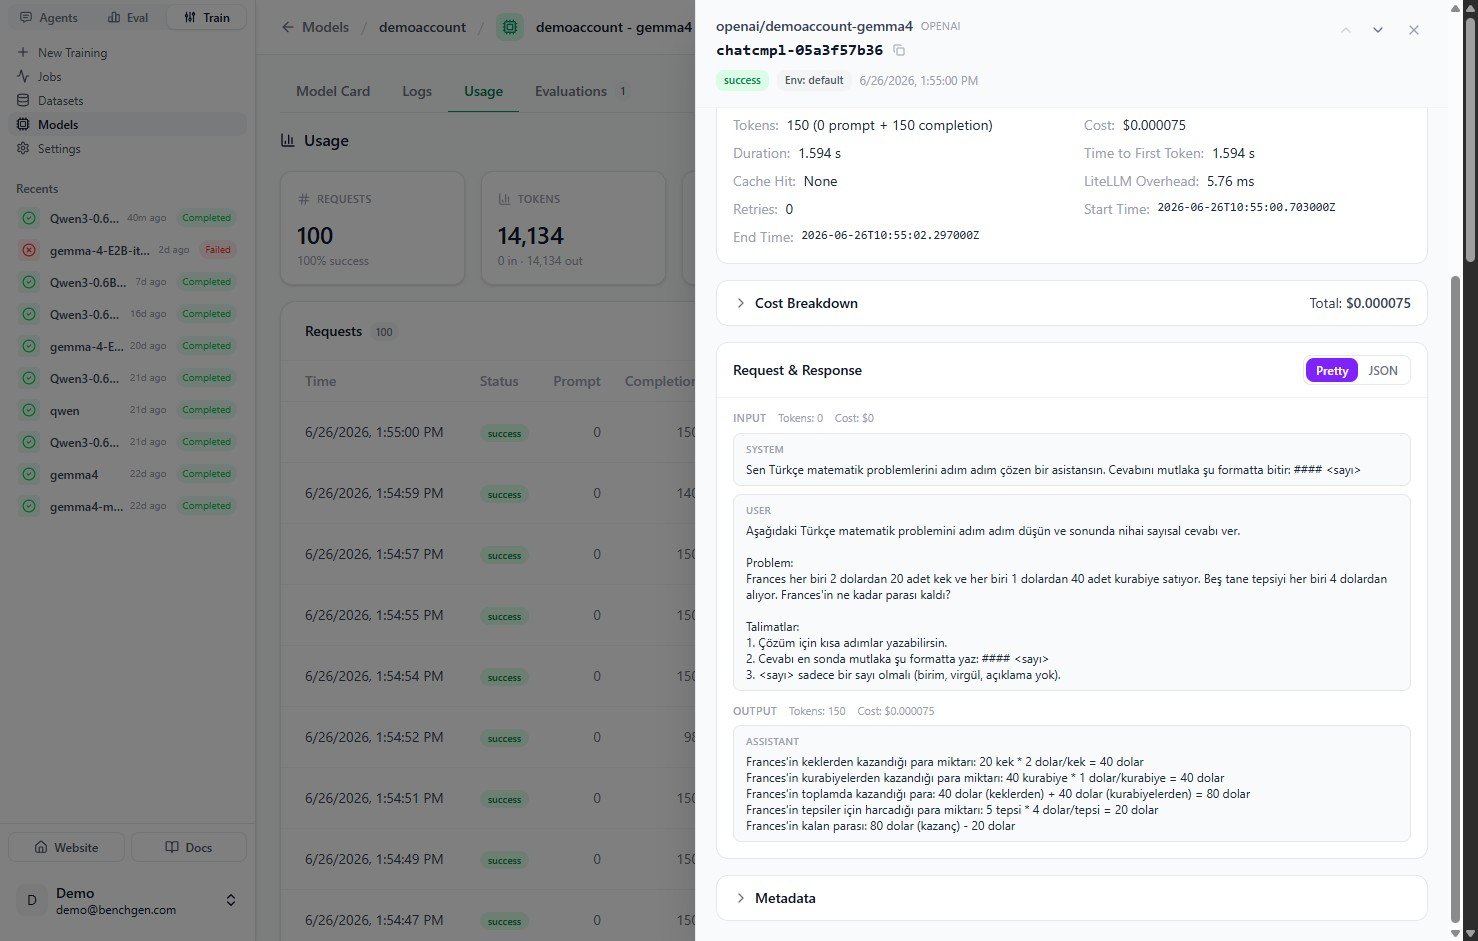Click the Models chip icon in sidebar
1478x941 pixels.
[x=23, y=124]
